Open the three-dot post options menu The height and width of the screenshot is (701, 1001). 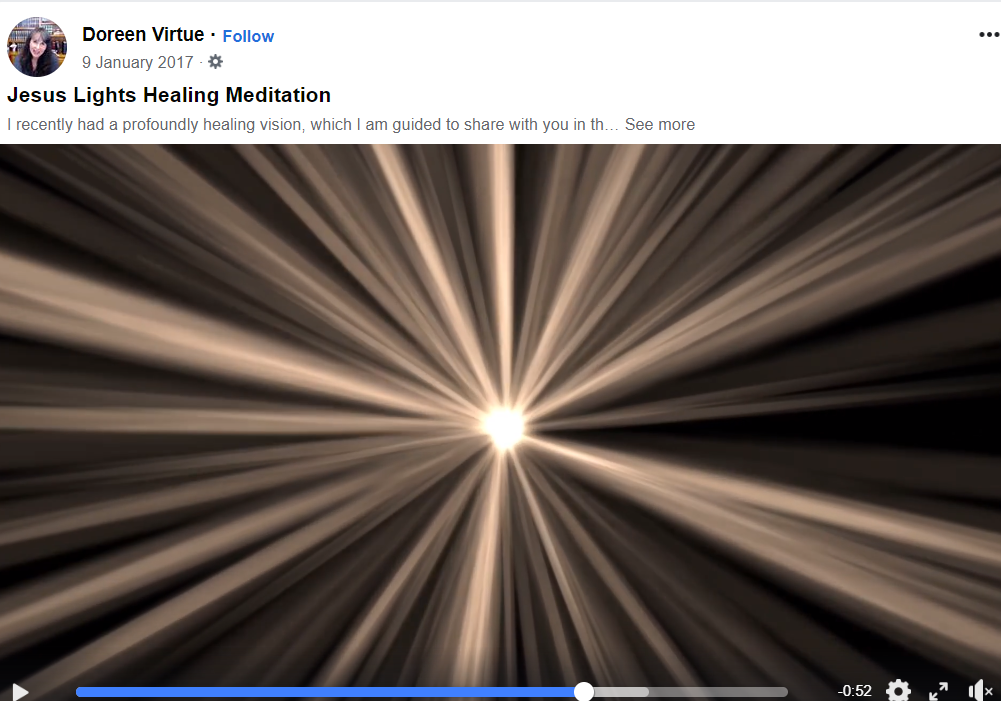989,34
